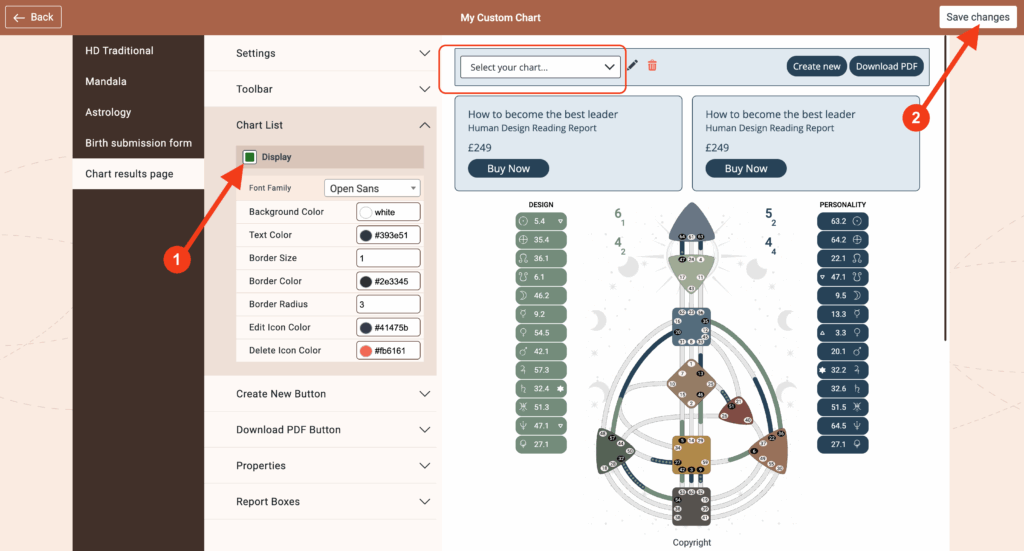The image size is (1024, 551).
Task: Click the Border Radius input field
Action: (x=388, y=304)
